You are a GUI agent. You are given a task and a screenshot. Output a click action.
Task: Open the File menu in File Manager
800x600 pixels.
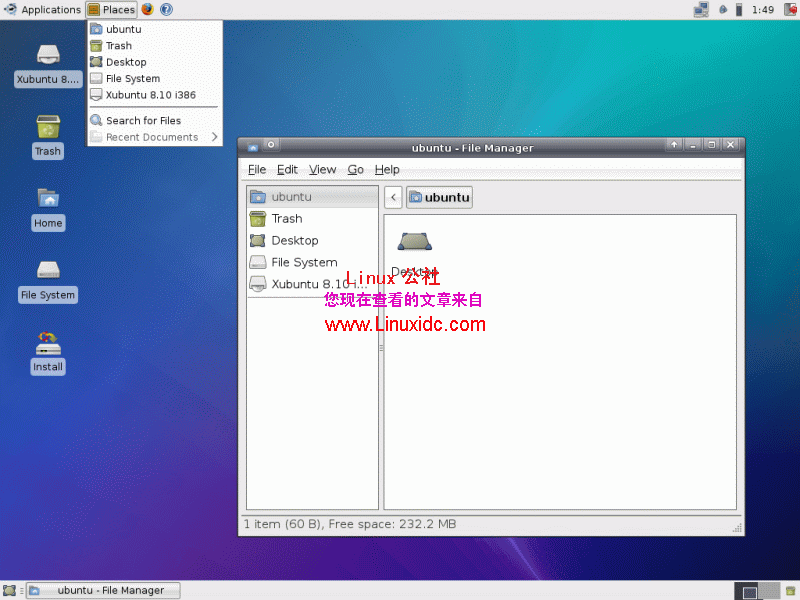pyautogui.click(x=257, y=169)
